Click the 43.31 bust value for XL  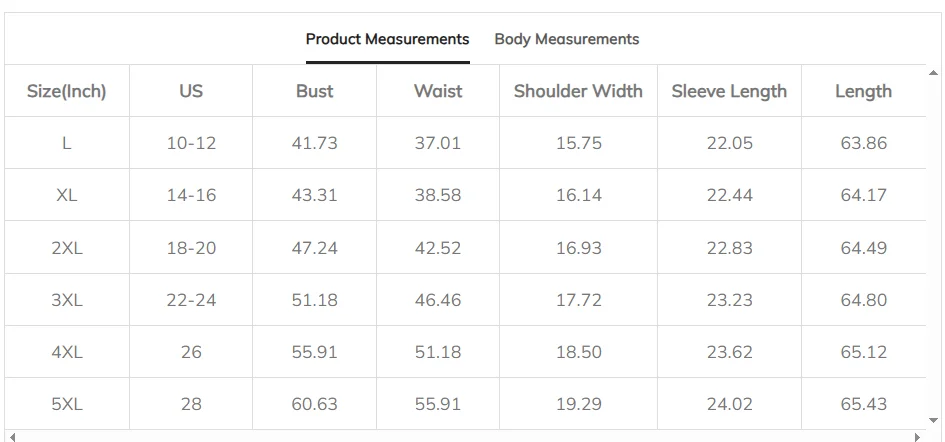coord(314,195)
